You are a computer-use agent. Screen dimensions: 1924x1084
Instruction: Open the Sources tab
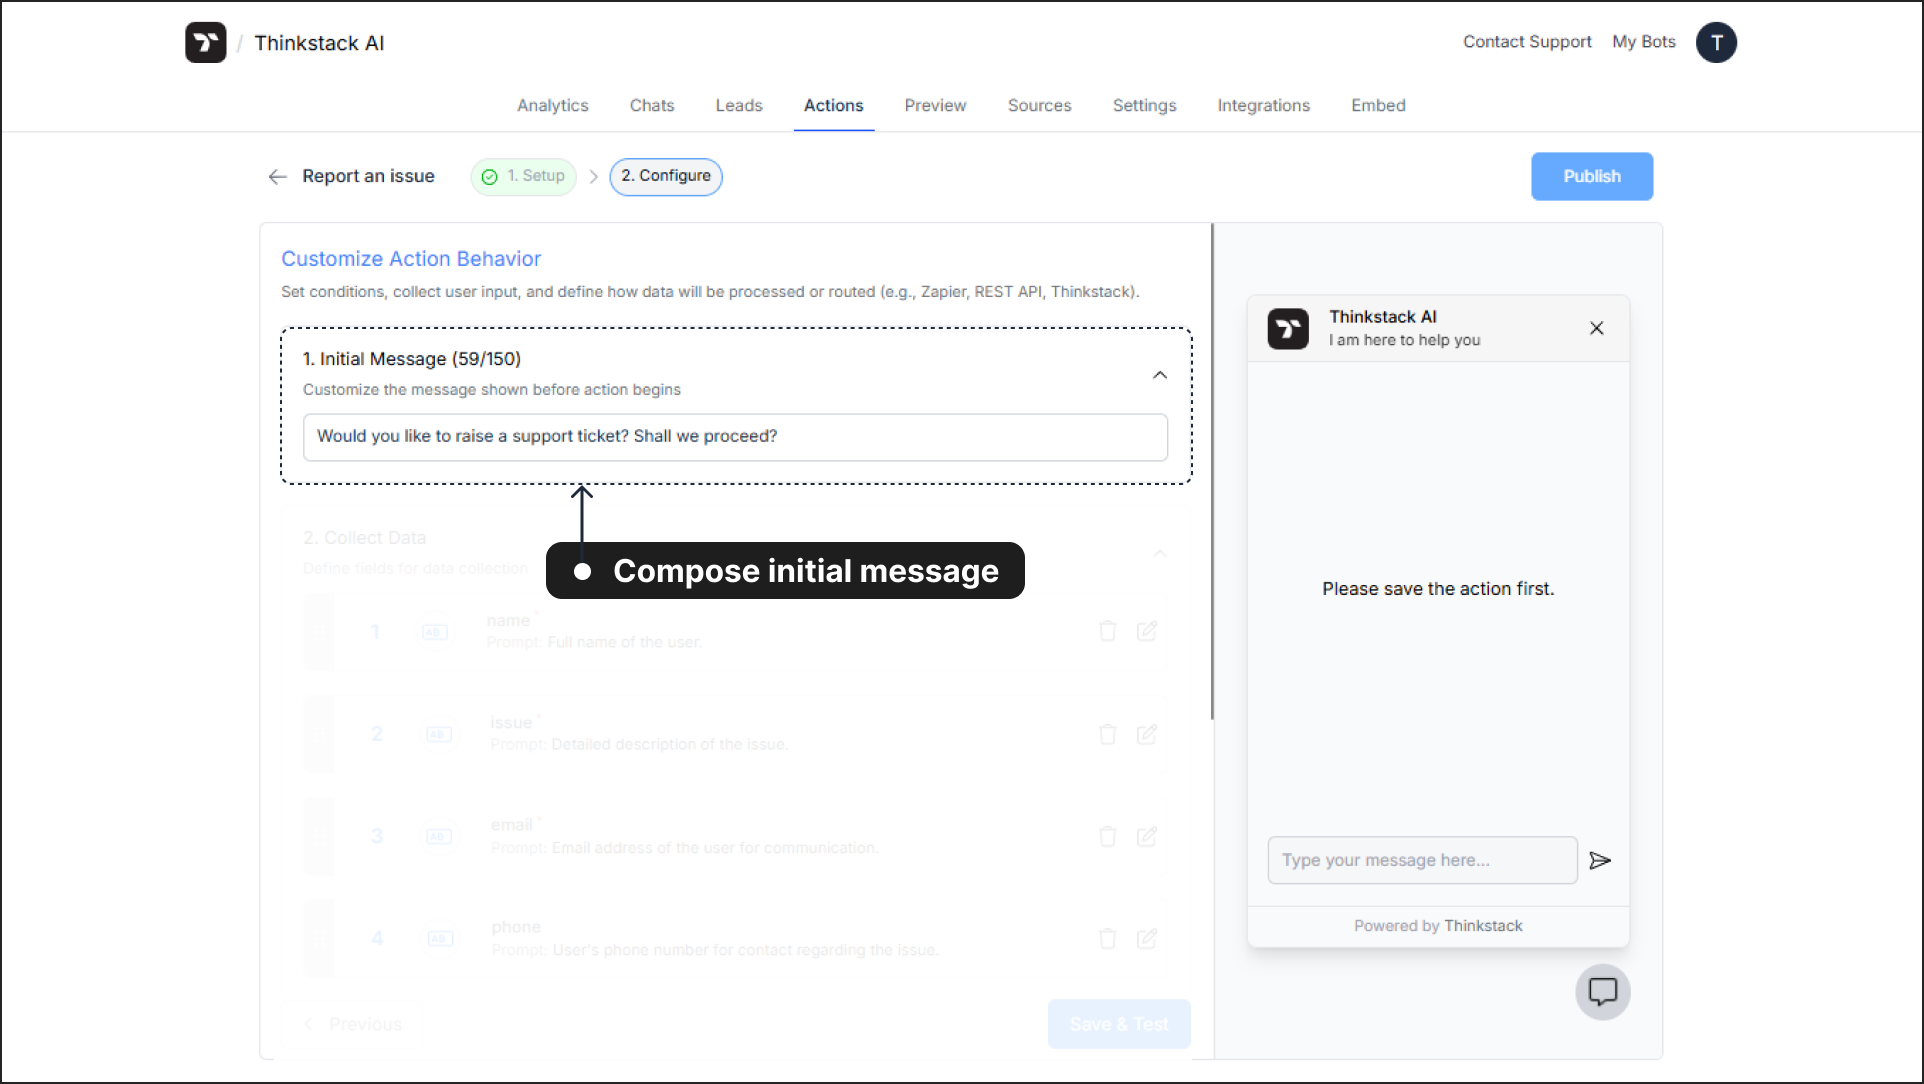click(1039, 105)
